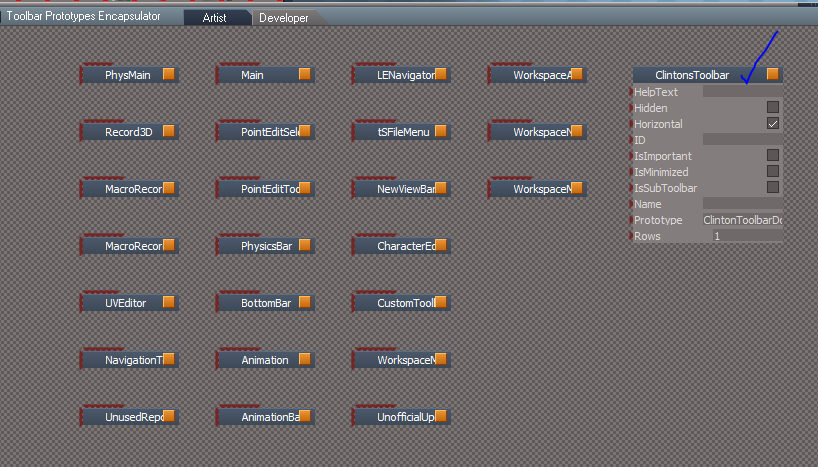Select the Record3D node title
The width and height of the screenshot is (818, 467).
[129, 132]
